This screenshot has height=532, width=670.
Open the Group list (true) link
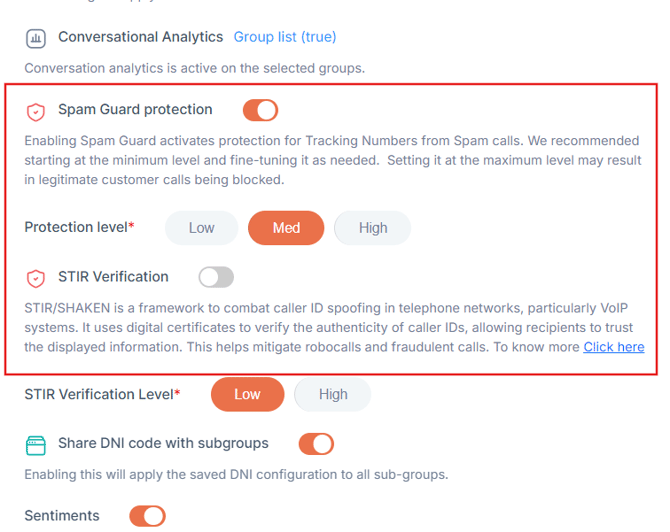click(x=285, y=37)
